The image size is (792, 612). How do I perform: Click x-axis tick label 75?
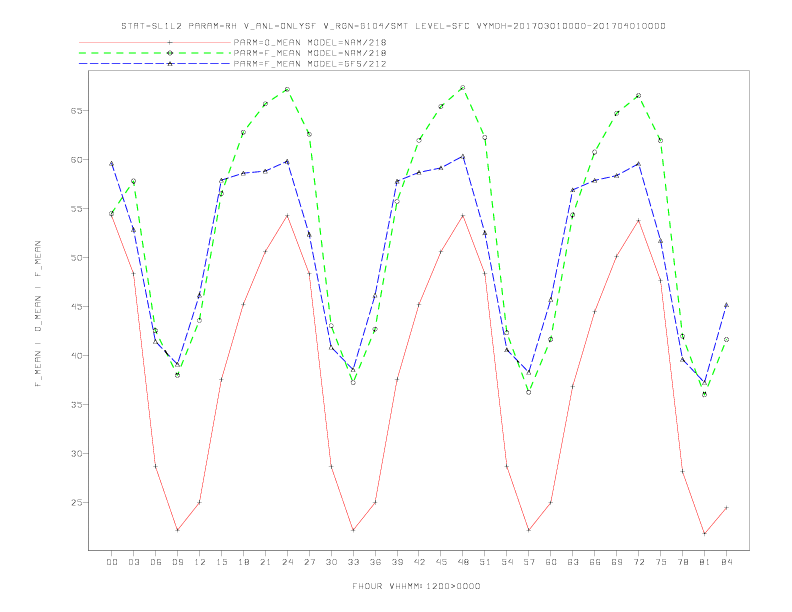[661, 562]
